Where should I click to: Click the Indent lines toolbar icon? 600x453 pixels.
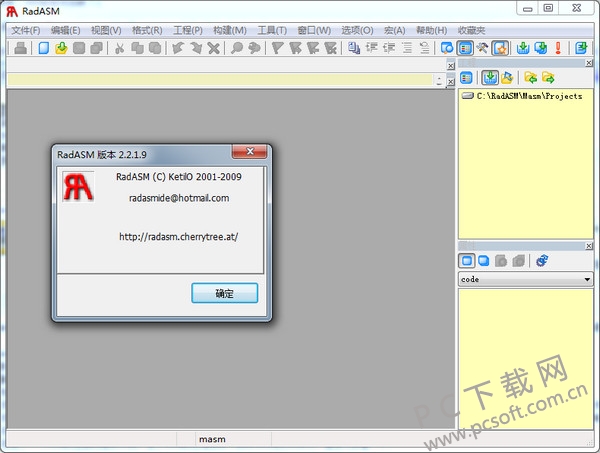[371, 48]
